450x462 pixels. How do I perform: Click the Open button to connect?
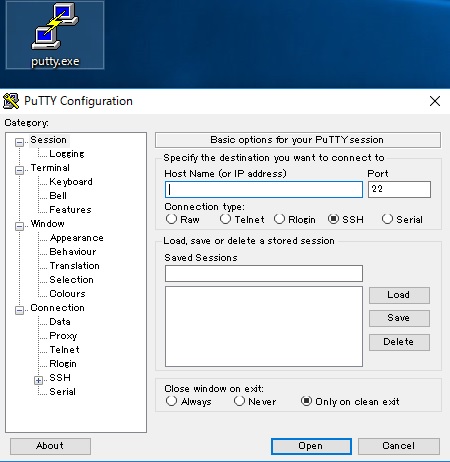click(311, 446)
